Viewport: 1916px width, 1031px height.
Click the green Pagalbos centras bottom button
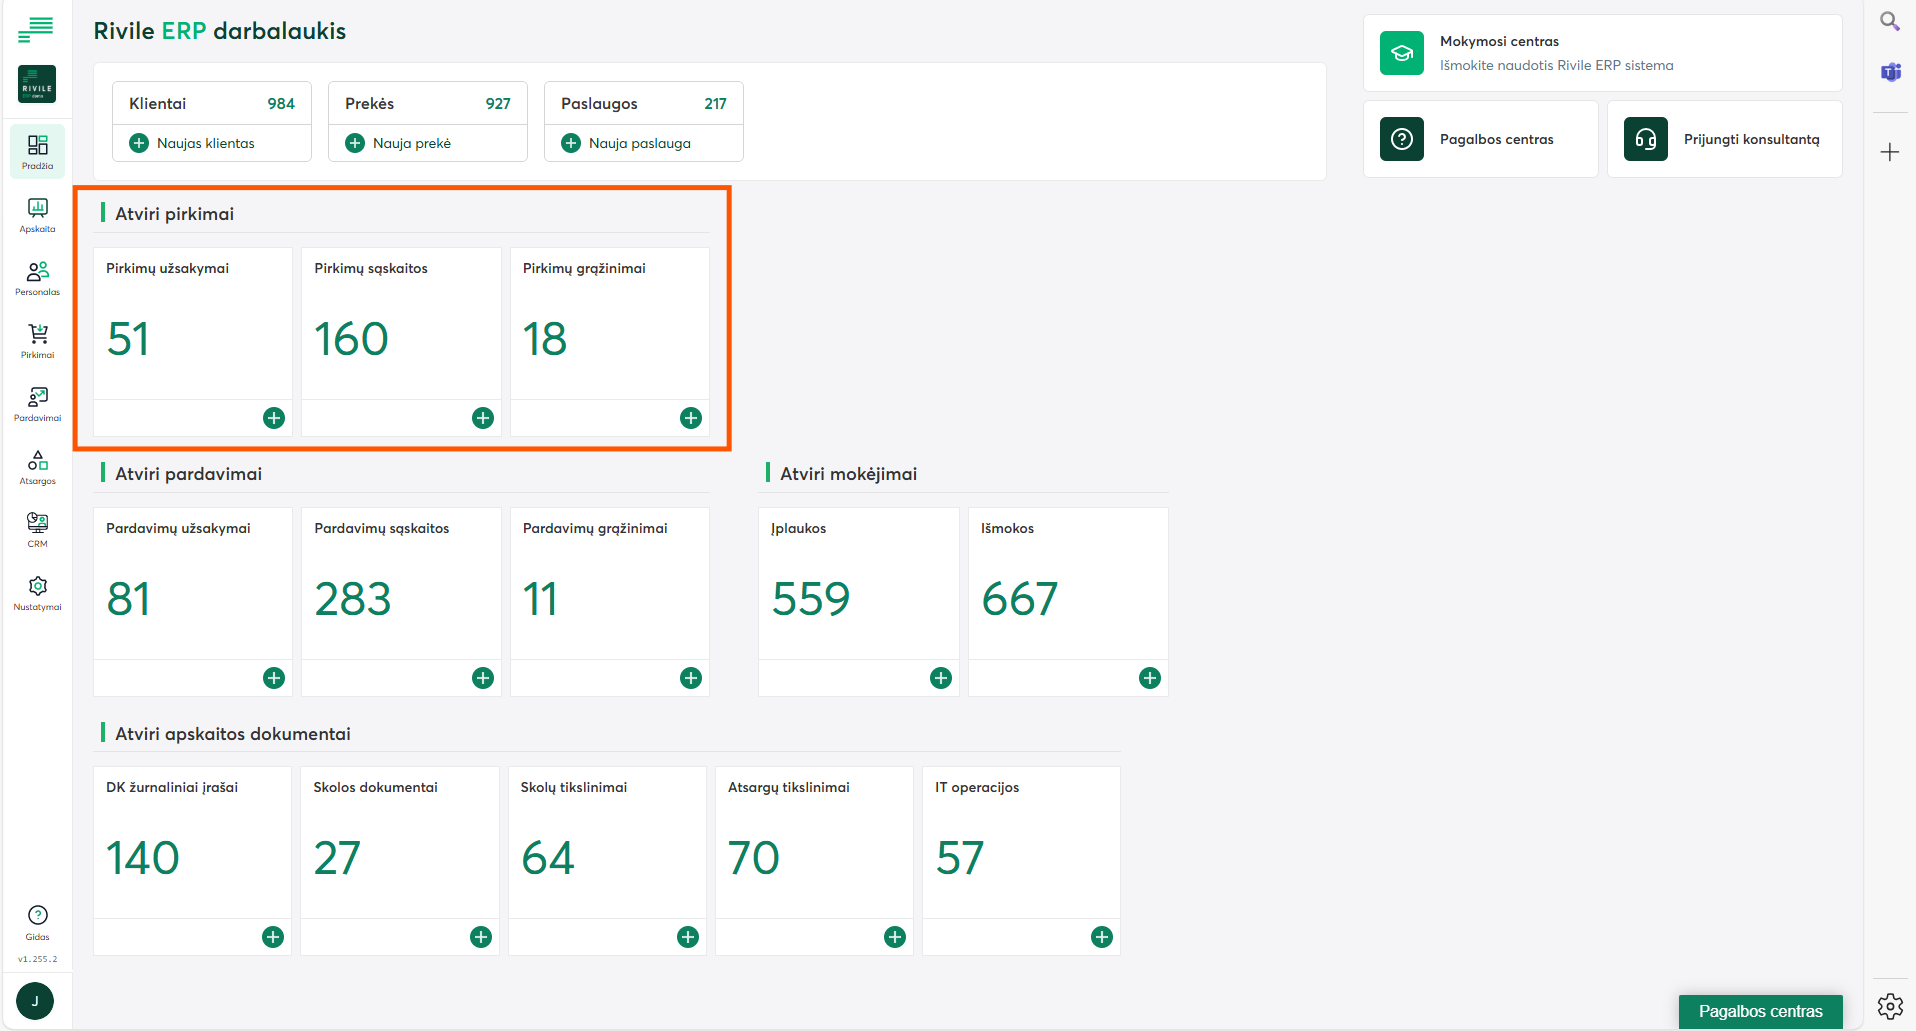tap(1760, 1011)
